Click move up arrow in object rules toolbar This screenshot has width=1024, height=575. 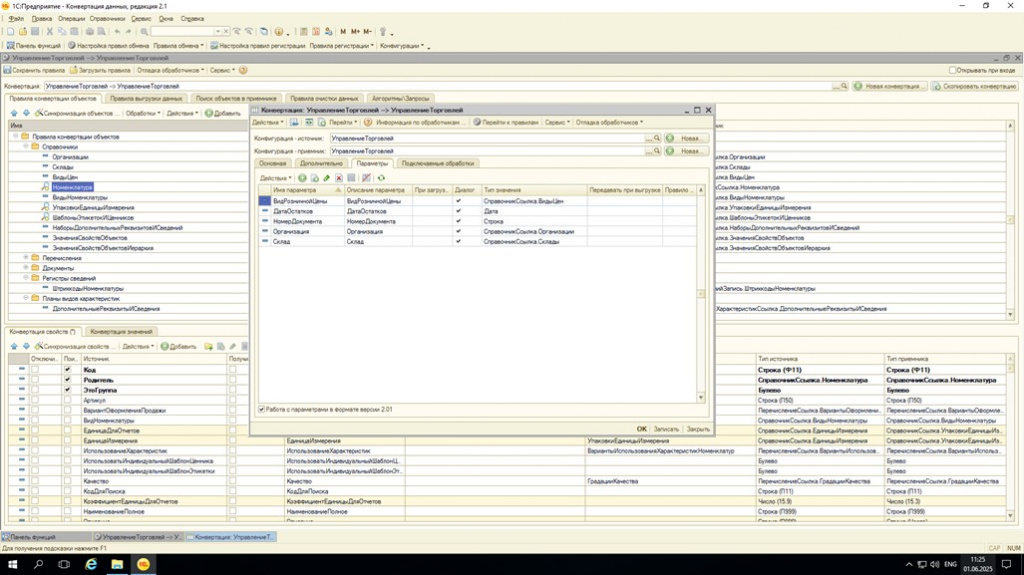pyautogui.click(x=14, y=113)
